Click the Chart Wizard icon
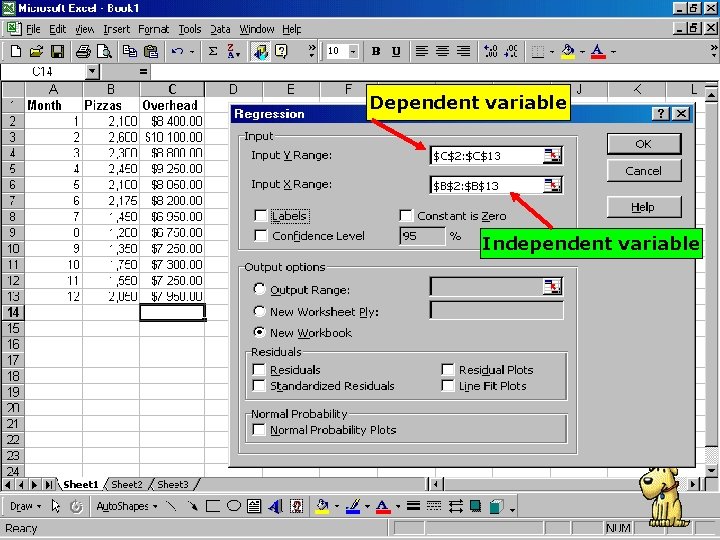This screenshot has width=720, height=540. (x=260, y=51)
